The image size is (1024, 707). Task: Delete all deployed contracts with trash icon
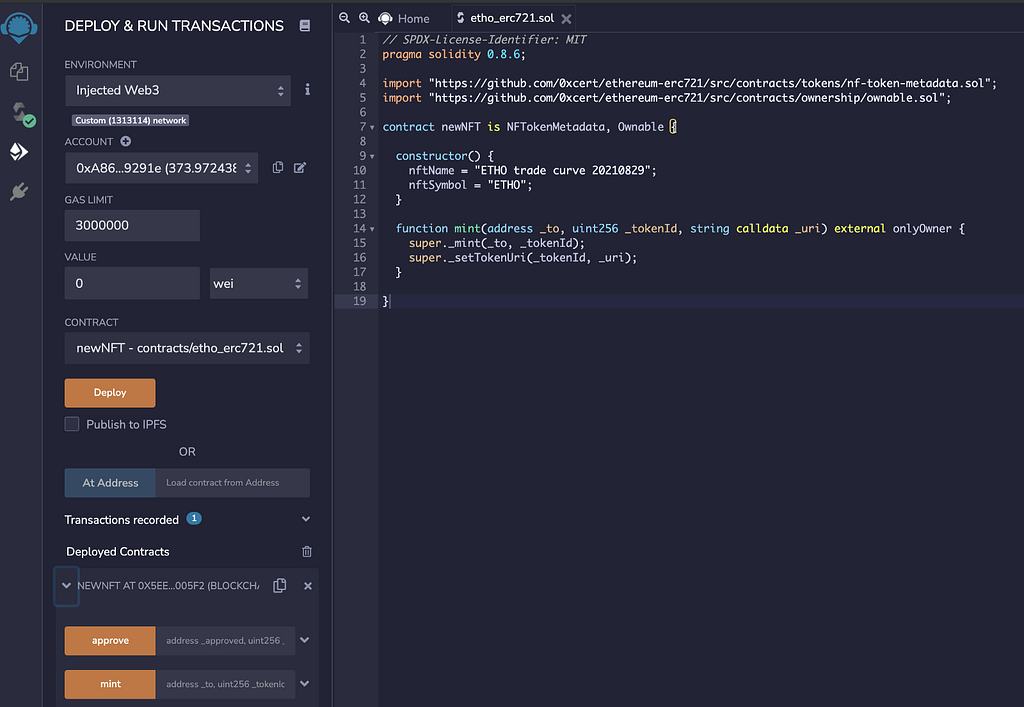point(307,552)
